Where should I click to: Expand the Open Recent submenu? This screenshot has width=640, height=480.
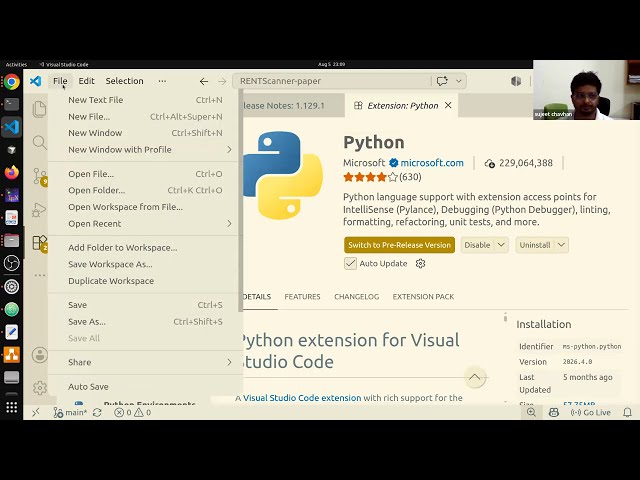tap(145, 224)
